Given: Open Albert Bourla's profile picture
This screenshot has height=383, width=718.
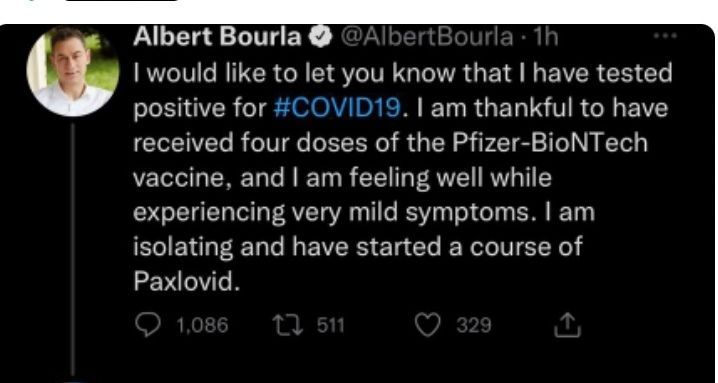Looking at the screenshot, I should tap(73, 71).
